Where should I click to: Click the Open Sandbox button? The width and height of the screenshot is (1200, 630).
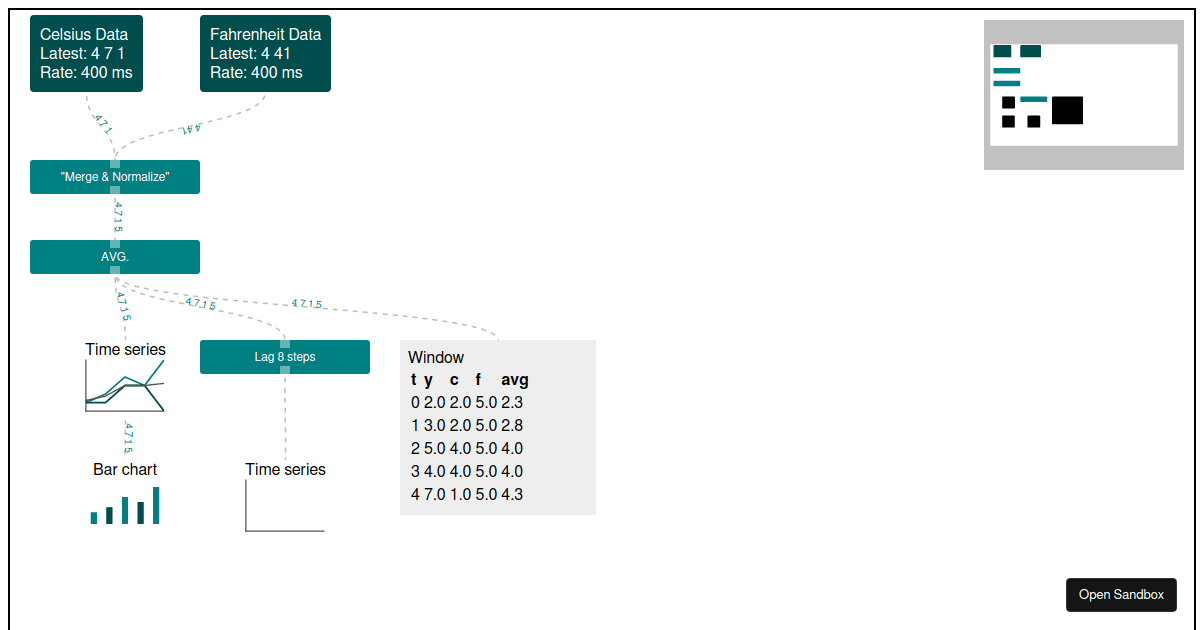click(x=1121, y=594)
